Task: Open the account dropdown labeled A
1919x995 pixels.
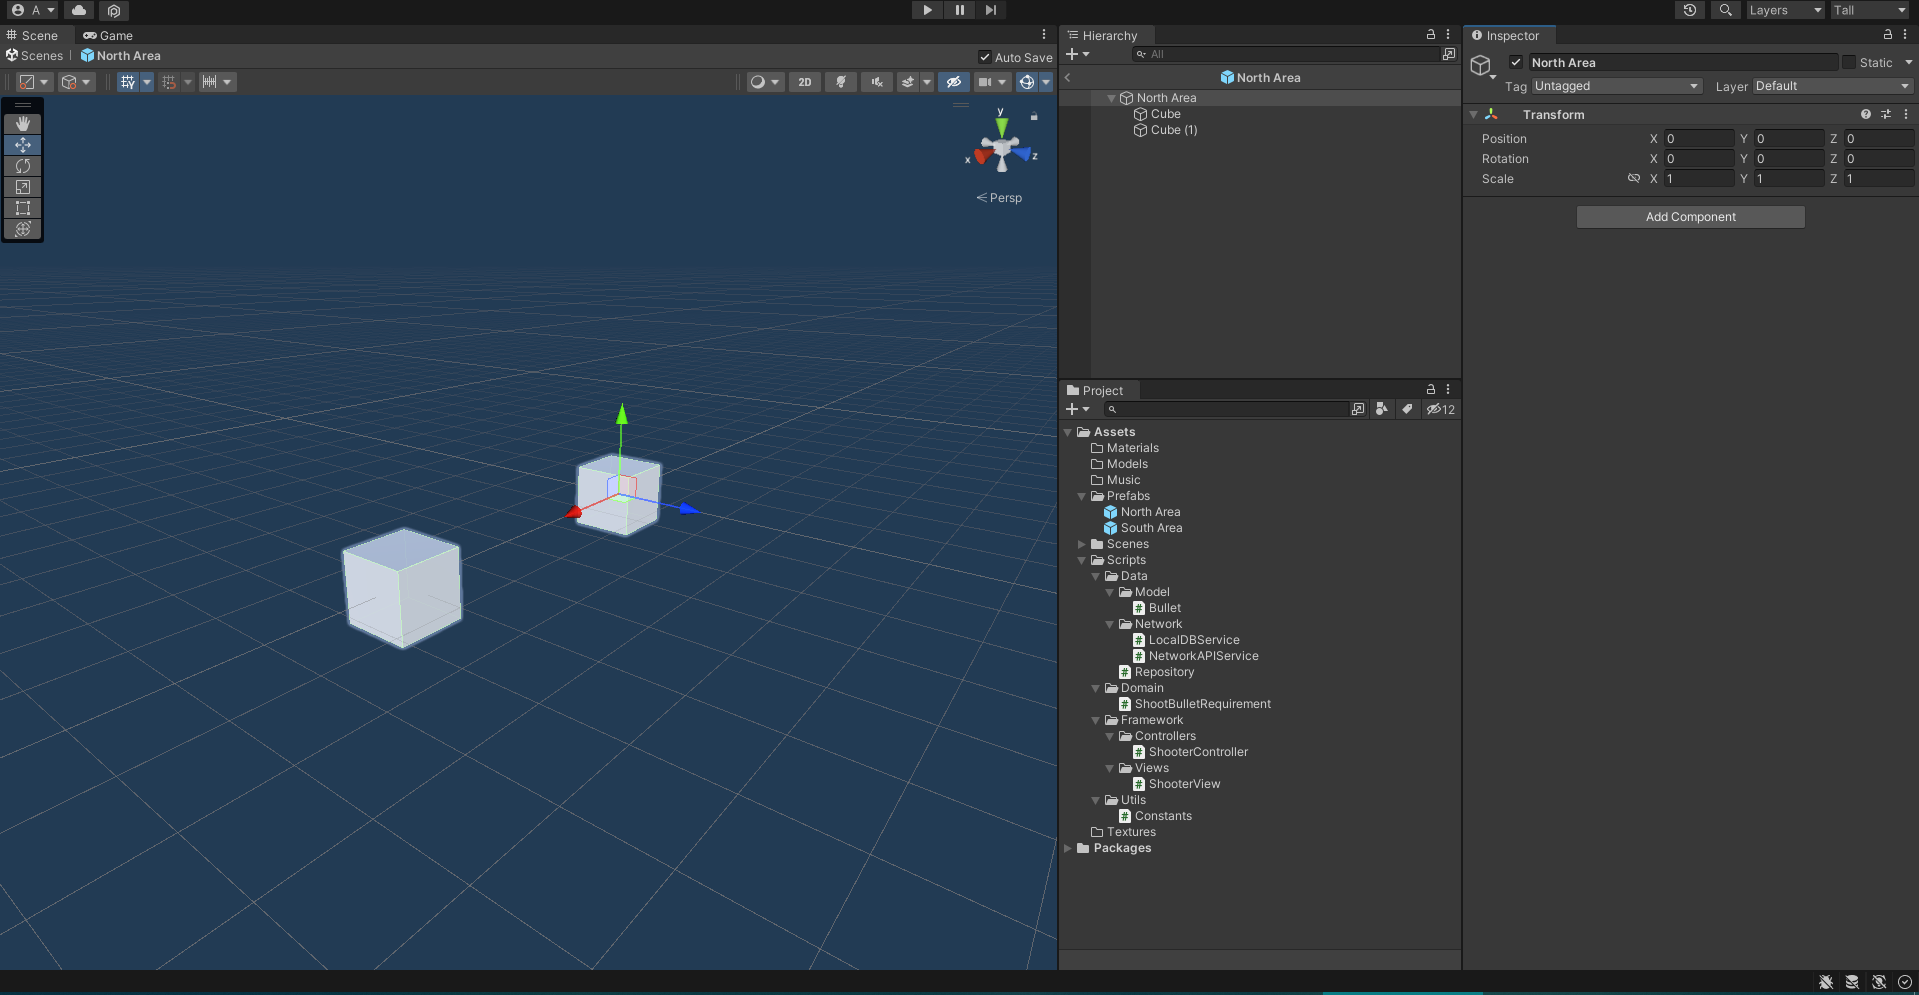Action: point(33,10)
